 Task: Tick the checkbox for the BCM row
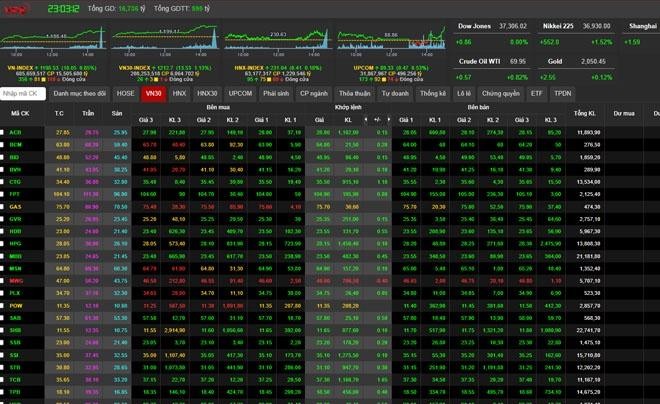(x=2, y=145)
